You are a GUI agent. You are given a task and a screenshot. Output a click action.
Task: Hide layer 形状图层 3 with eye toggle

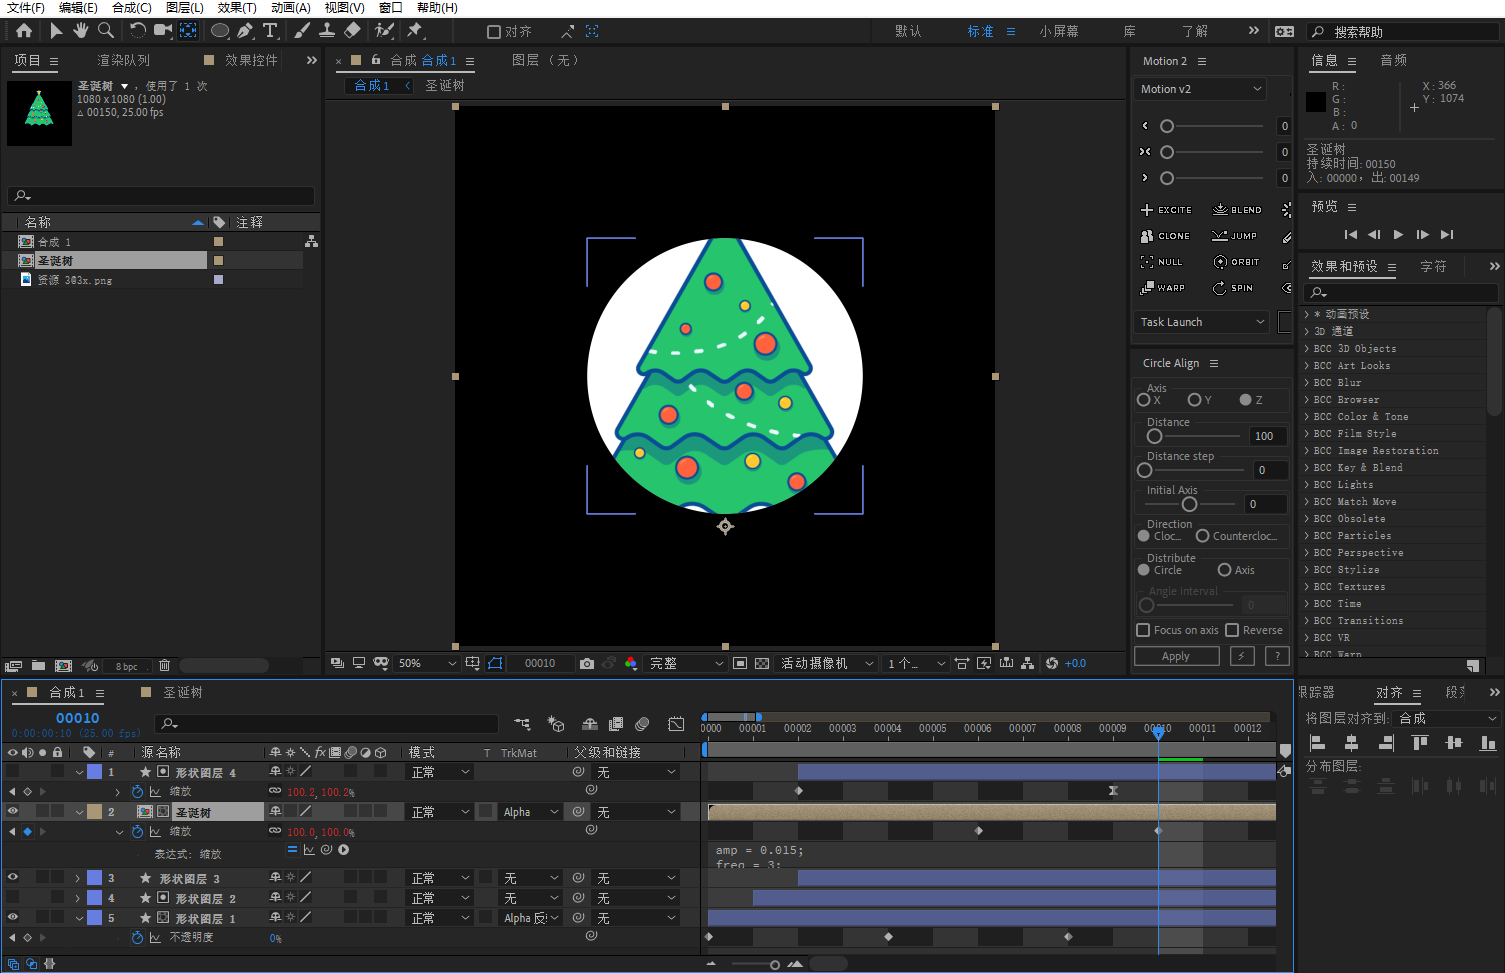tap(13, 878)
